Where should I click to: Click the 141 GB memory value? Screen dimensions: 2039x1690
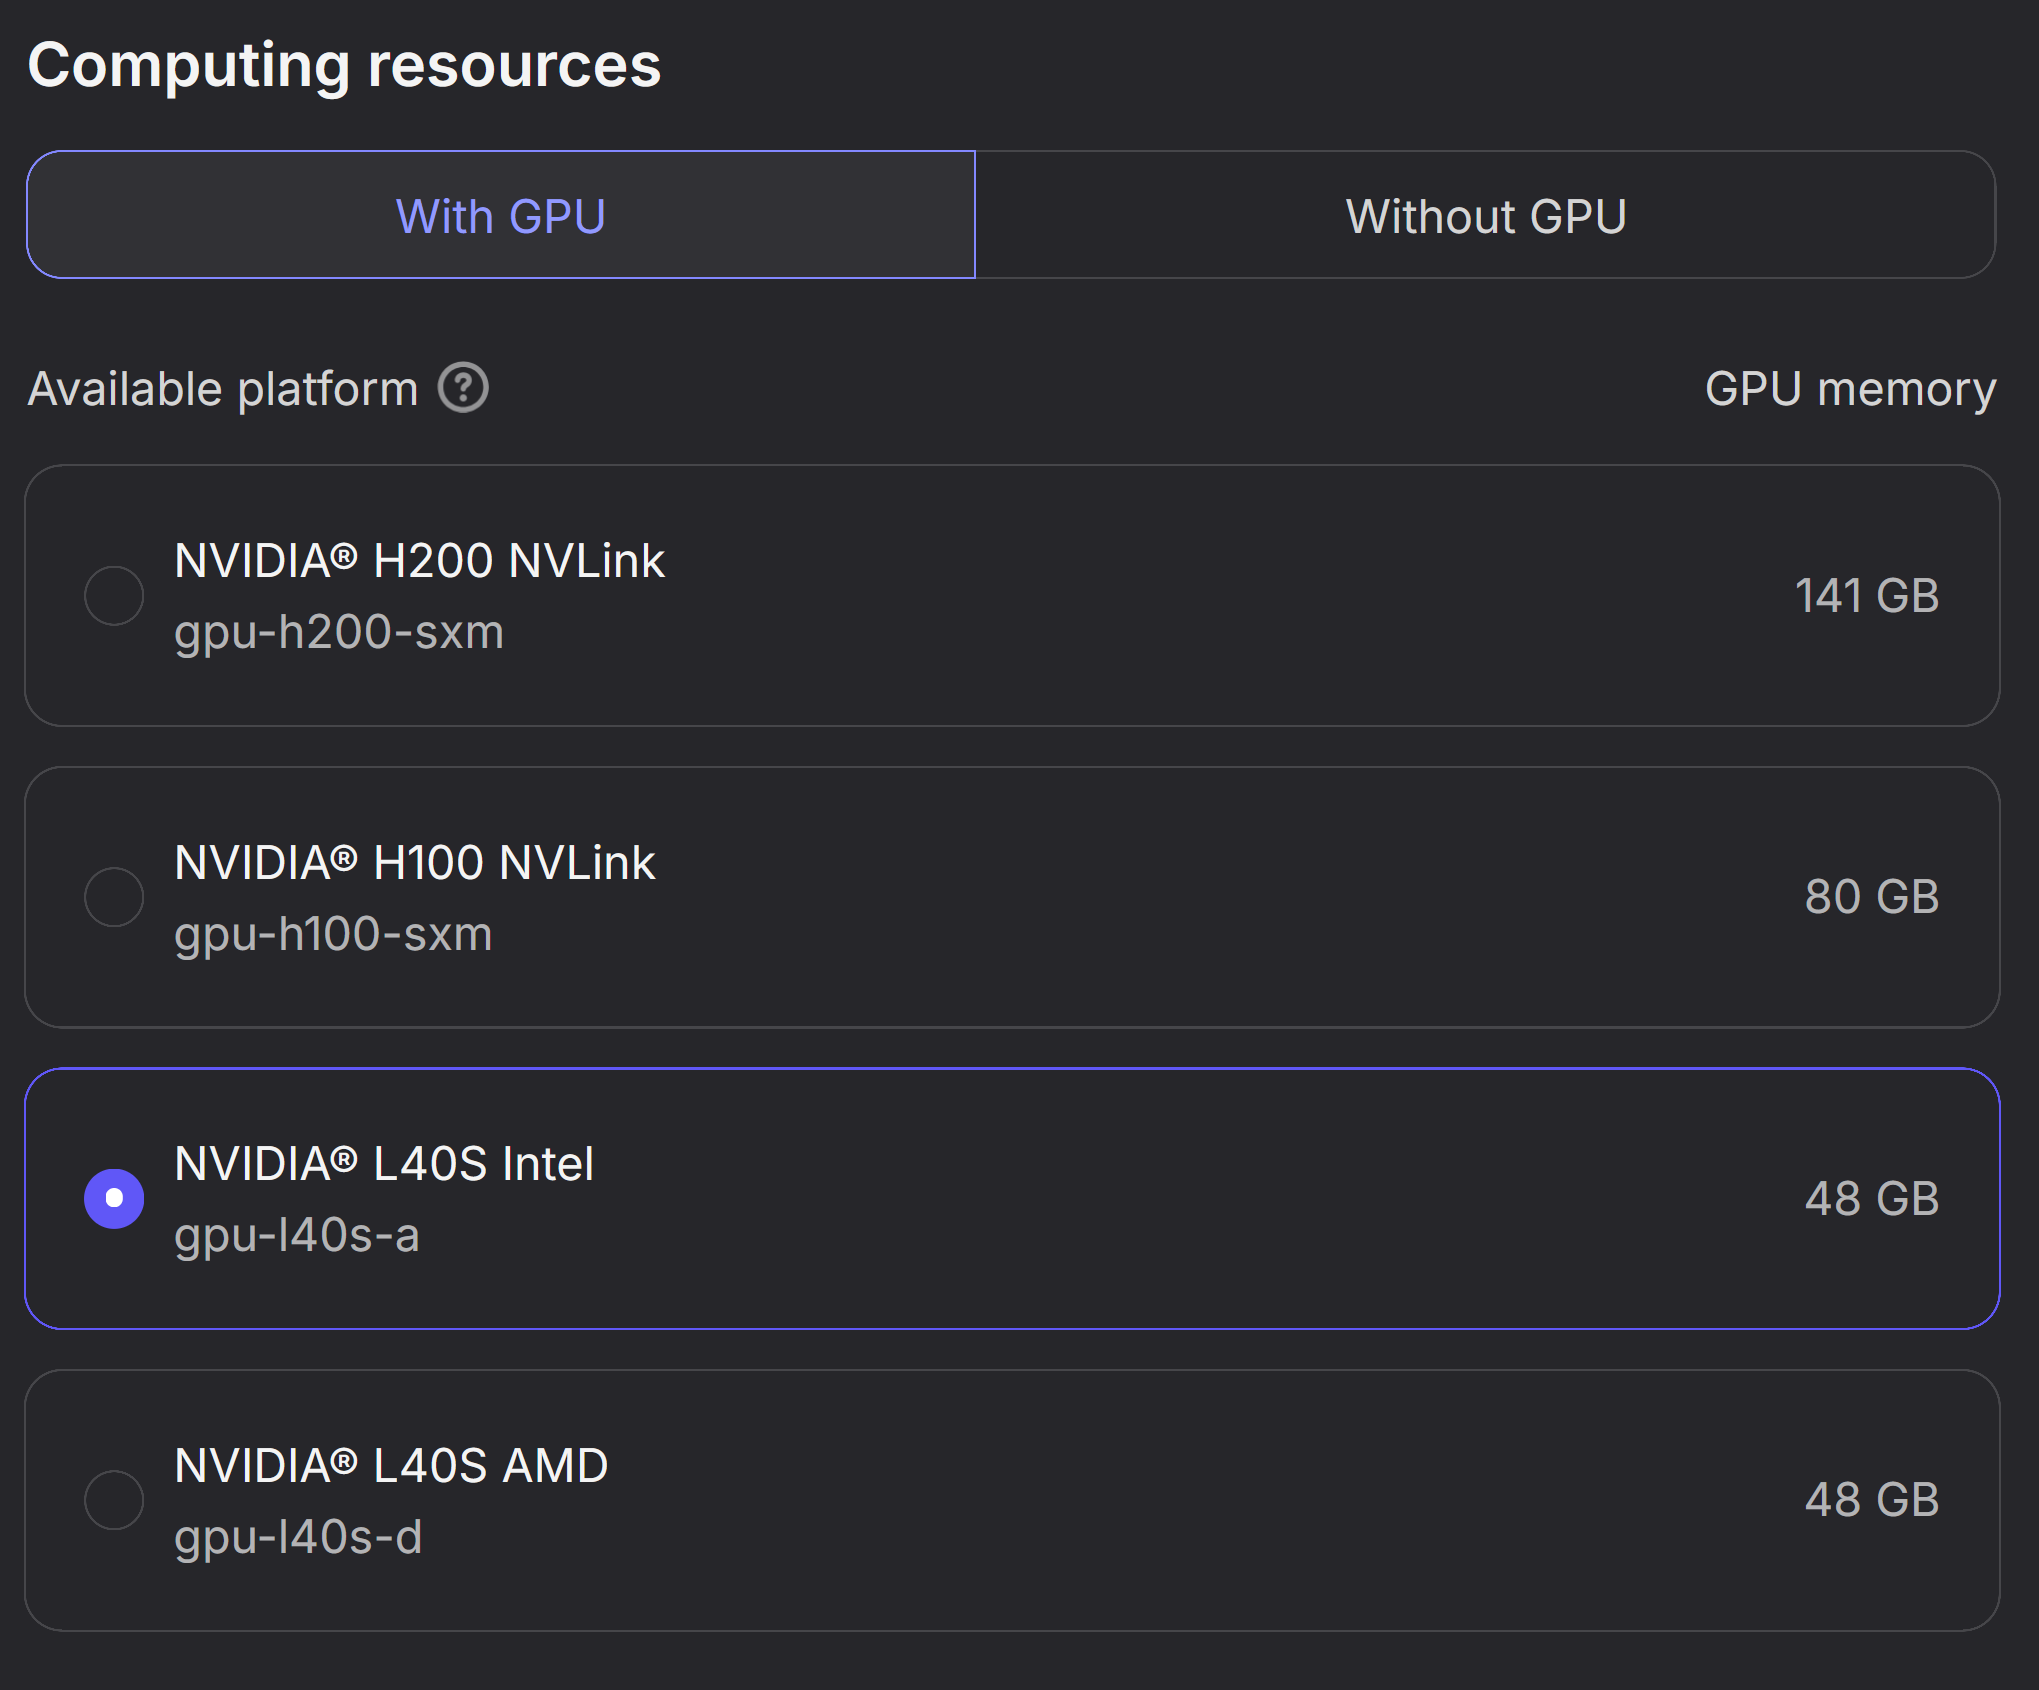pyautogui.click(x=1866, y=596)
